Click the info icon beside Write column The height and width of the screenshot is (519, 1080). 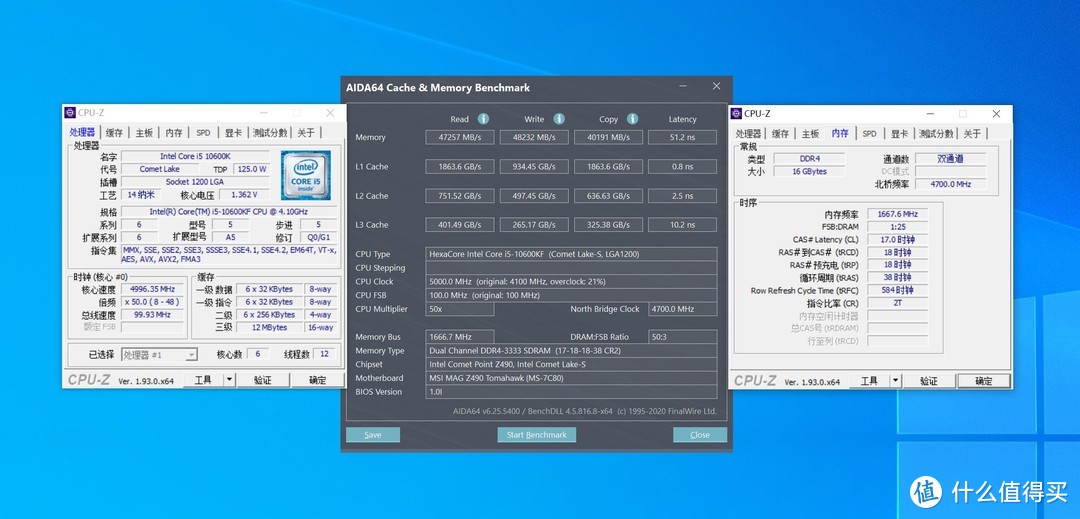point(558,119)
